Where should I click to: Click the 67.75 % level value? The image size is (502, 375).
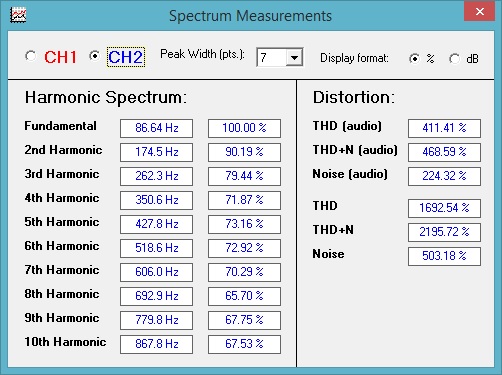tap(244, 320)
